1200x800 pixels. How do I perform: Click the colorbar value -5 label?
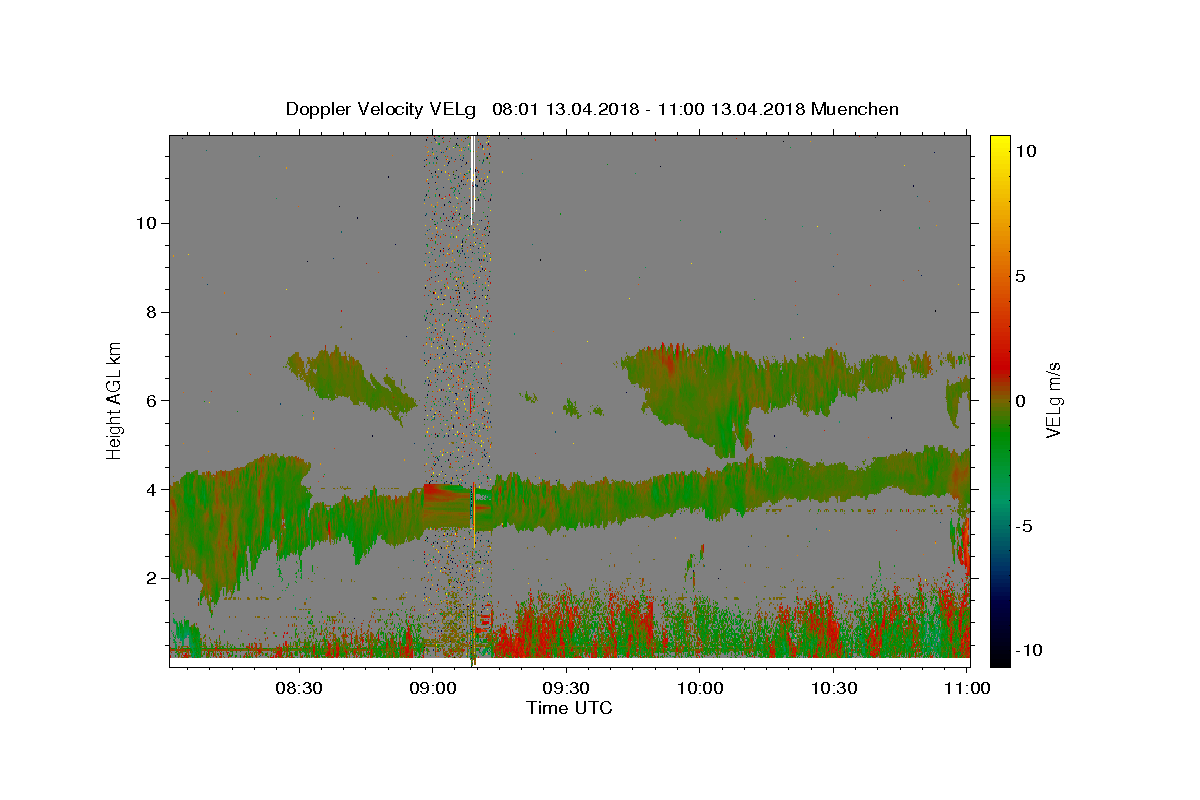pos(1024,525)
